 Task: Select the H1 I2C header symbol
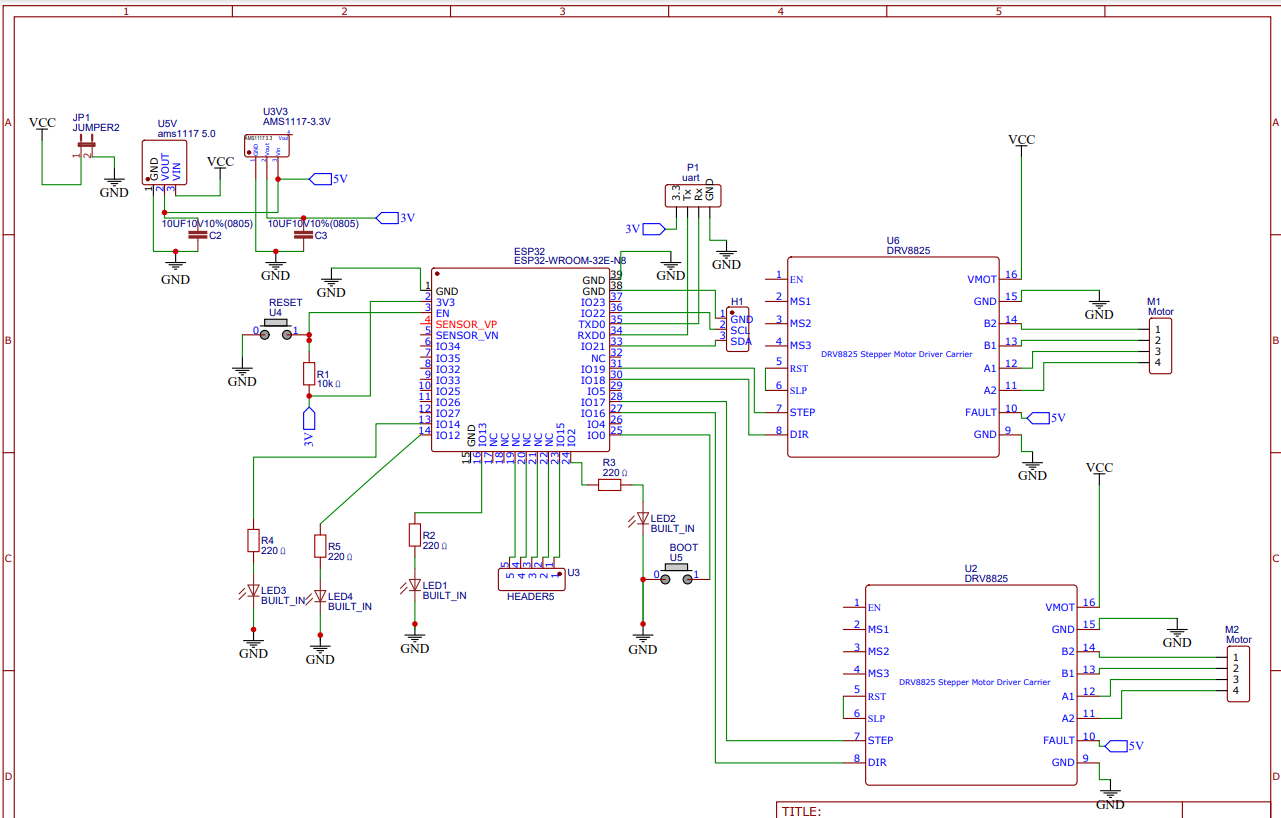coord(739,329)
